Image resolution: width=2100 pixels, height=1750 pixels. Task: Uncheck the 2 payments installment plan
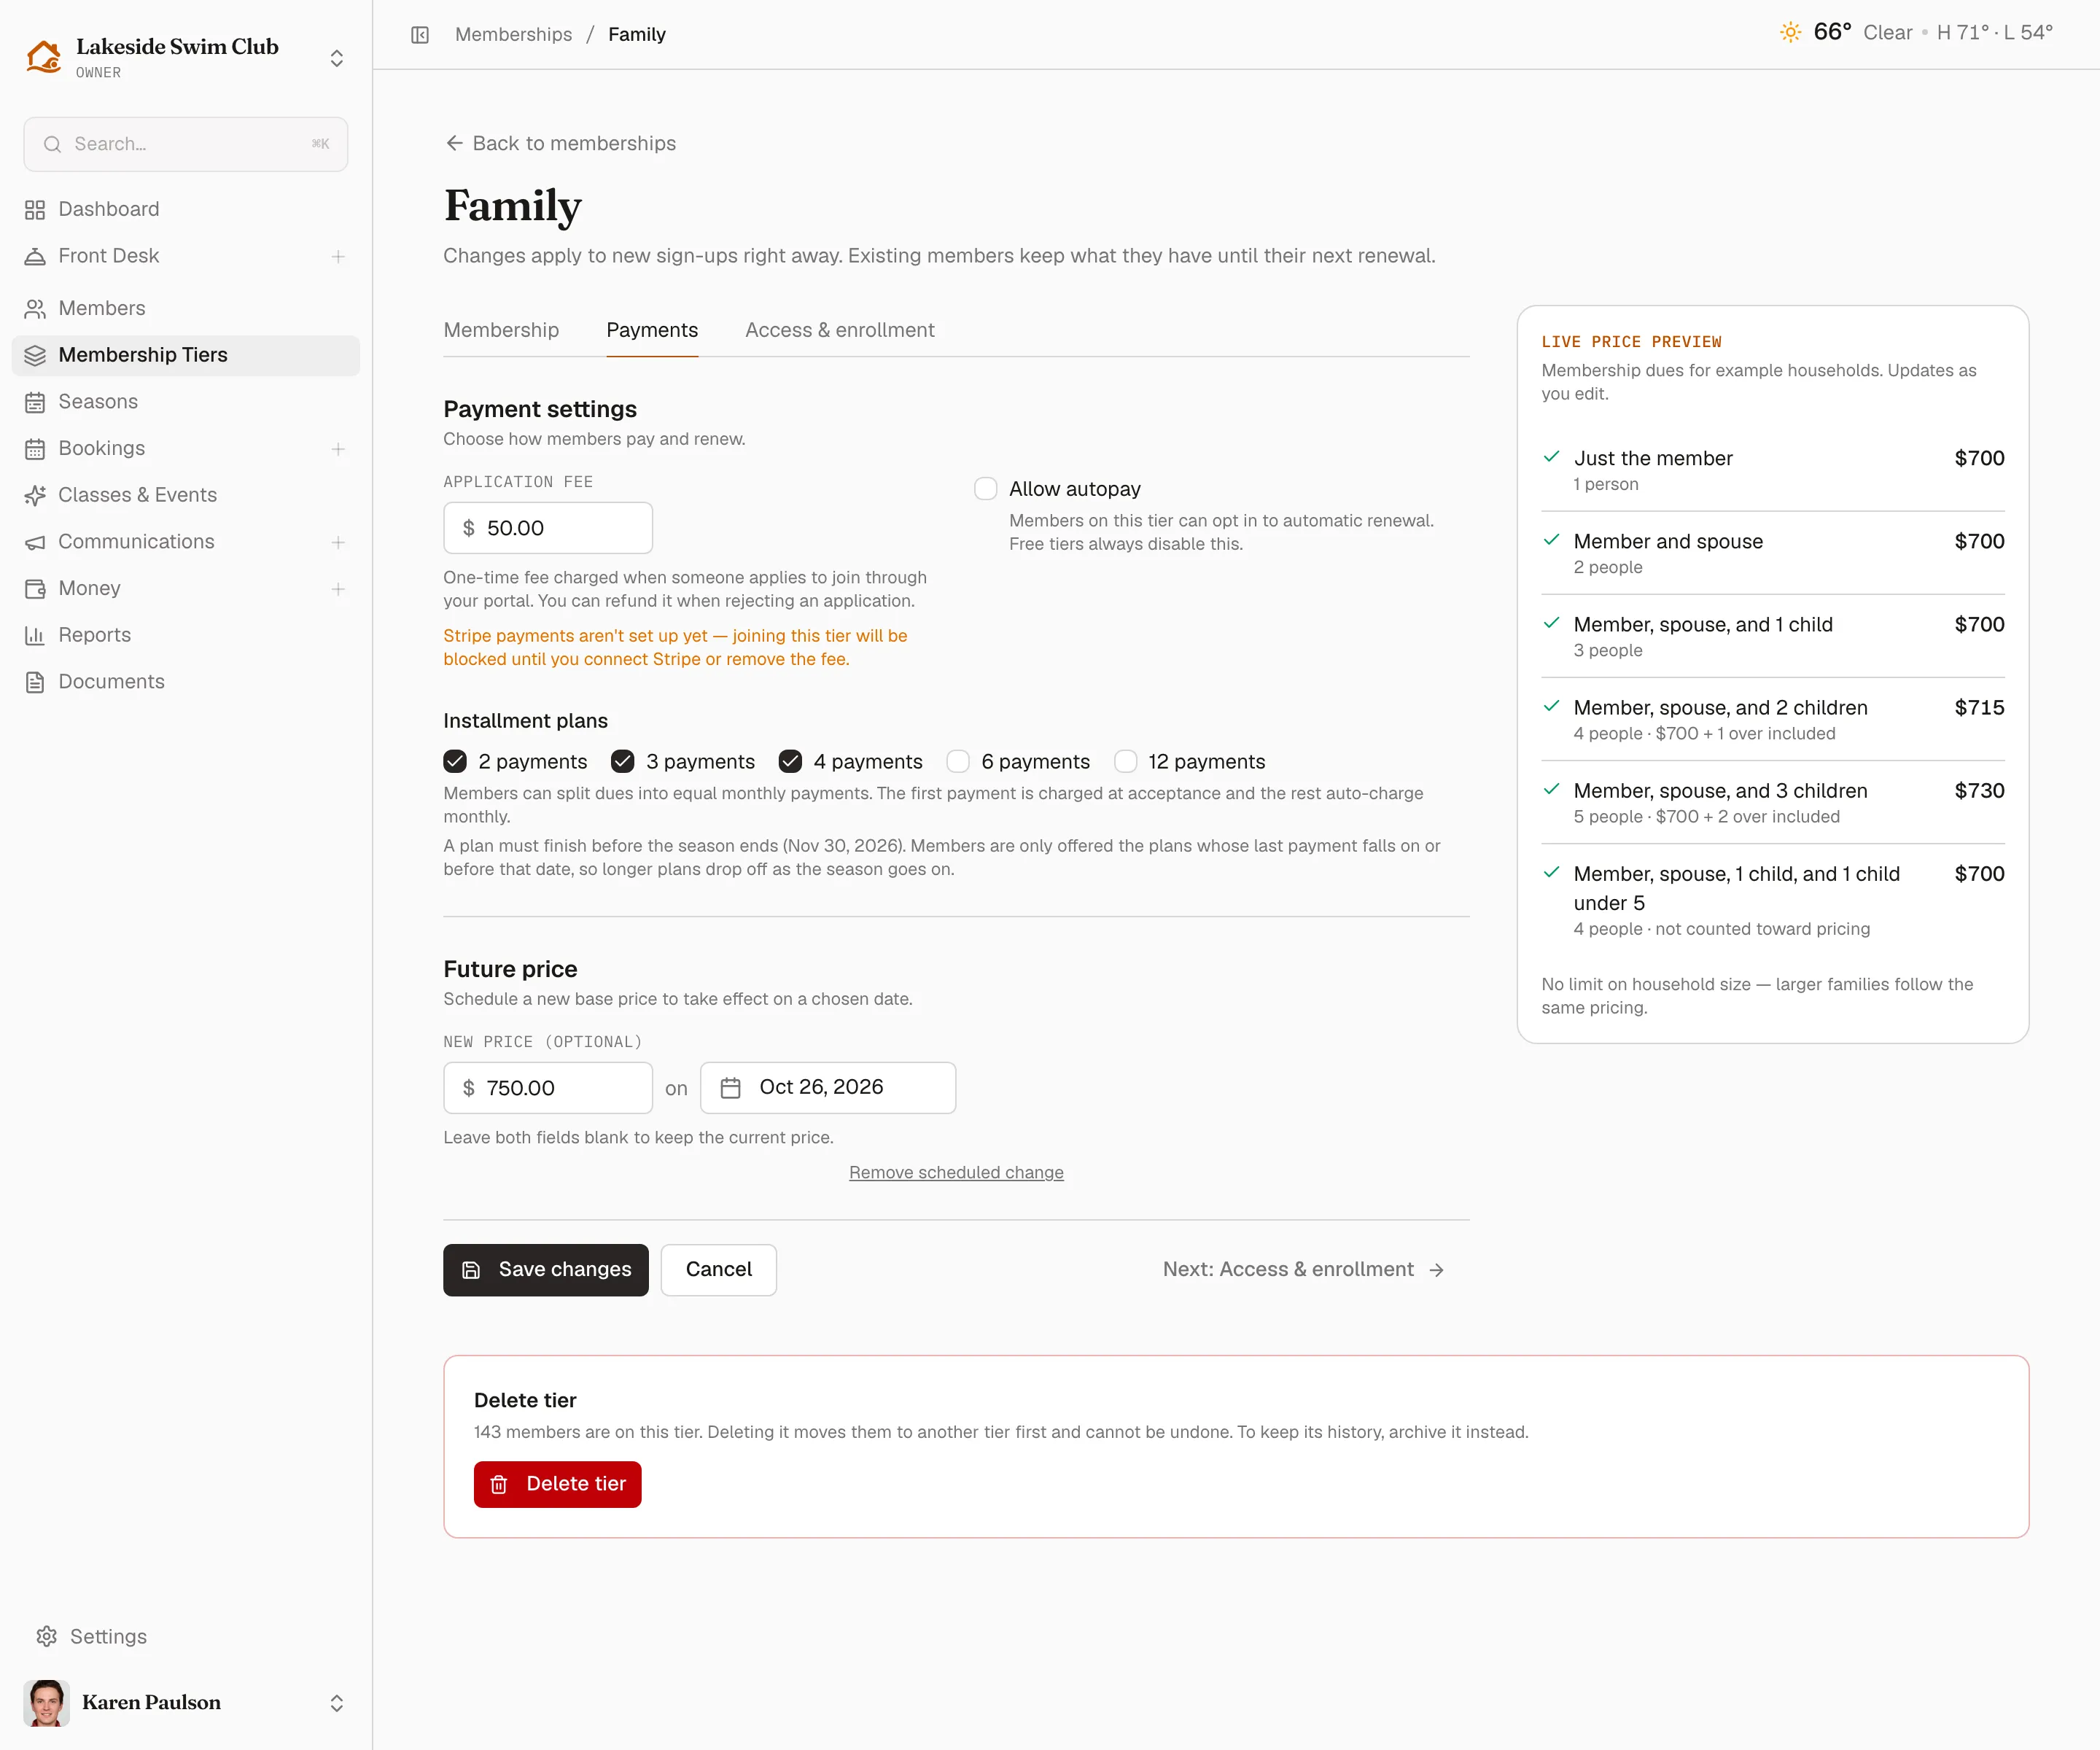pos(455,762)
